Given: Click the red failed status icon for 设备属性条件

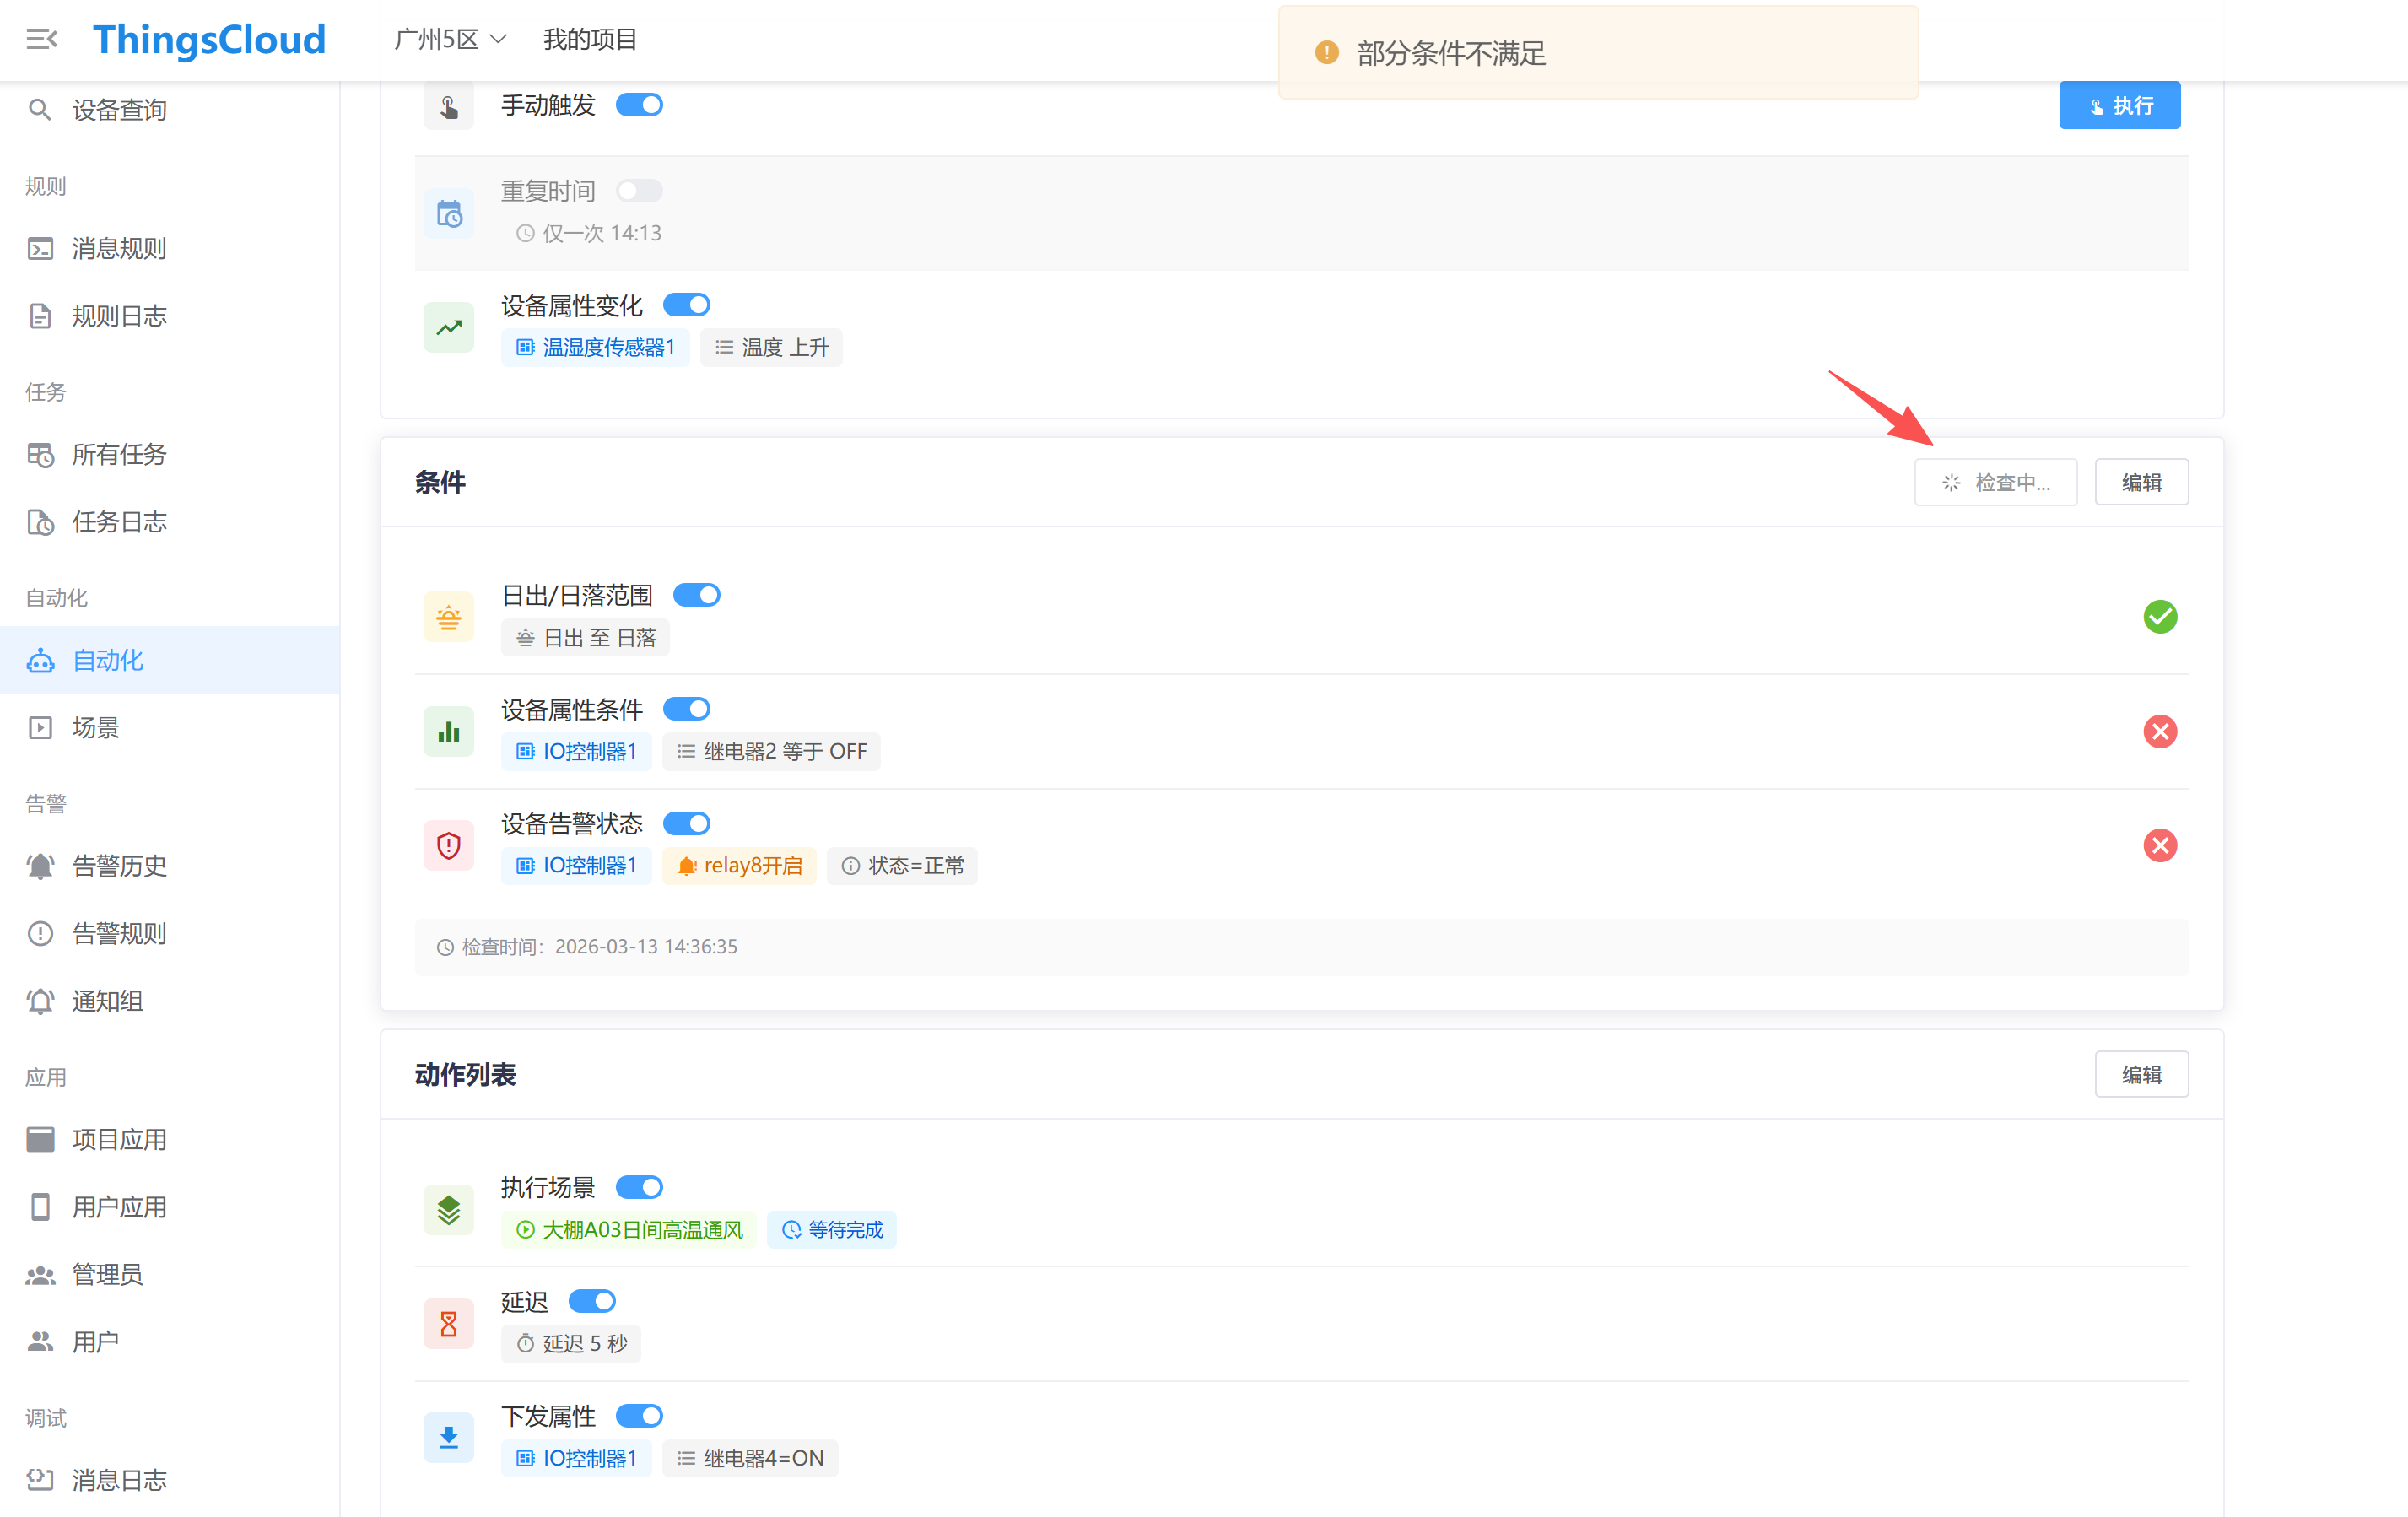Looking at the screenshot, I should (x=2160, y=731).
